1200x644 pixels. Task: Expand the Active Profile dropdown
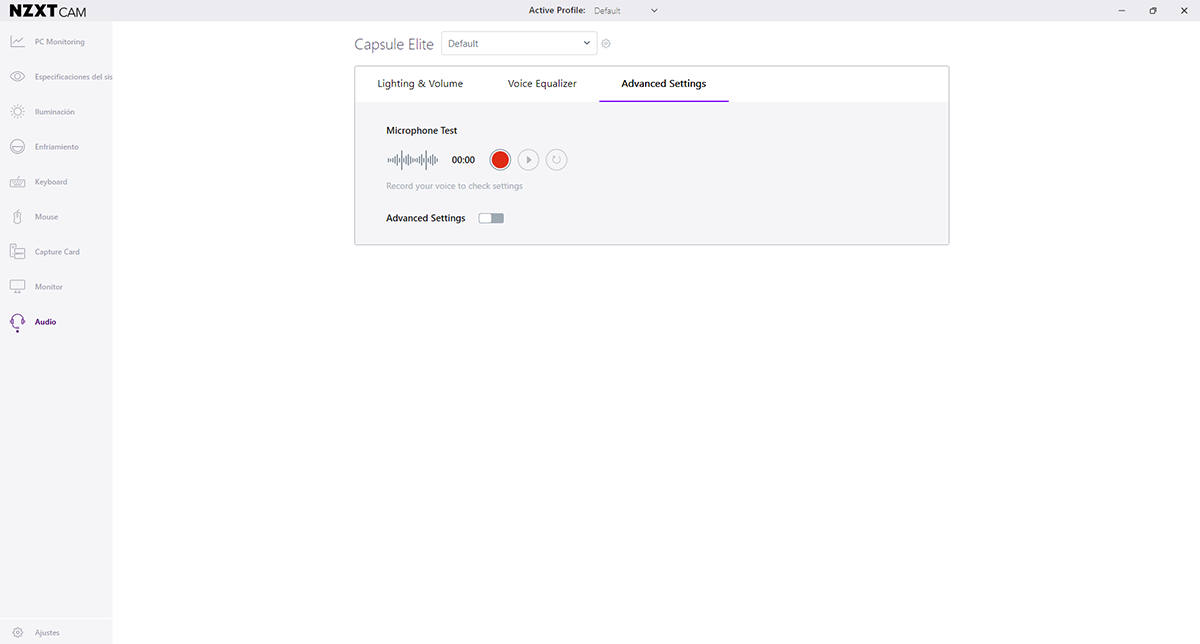[x=626, y=11]
